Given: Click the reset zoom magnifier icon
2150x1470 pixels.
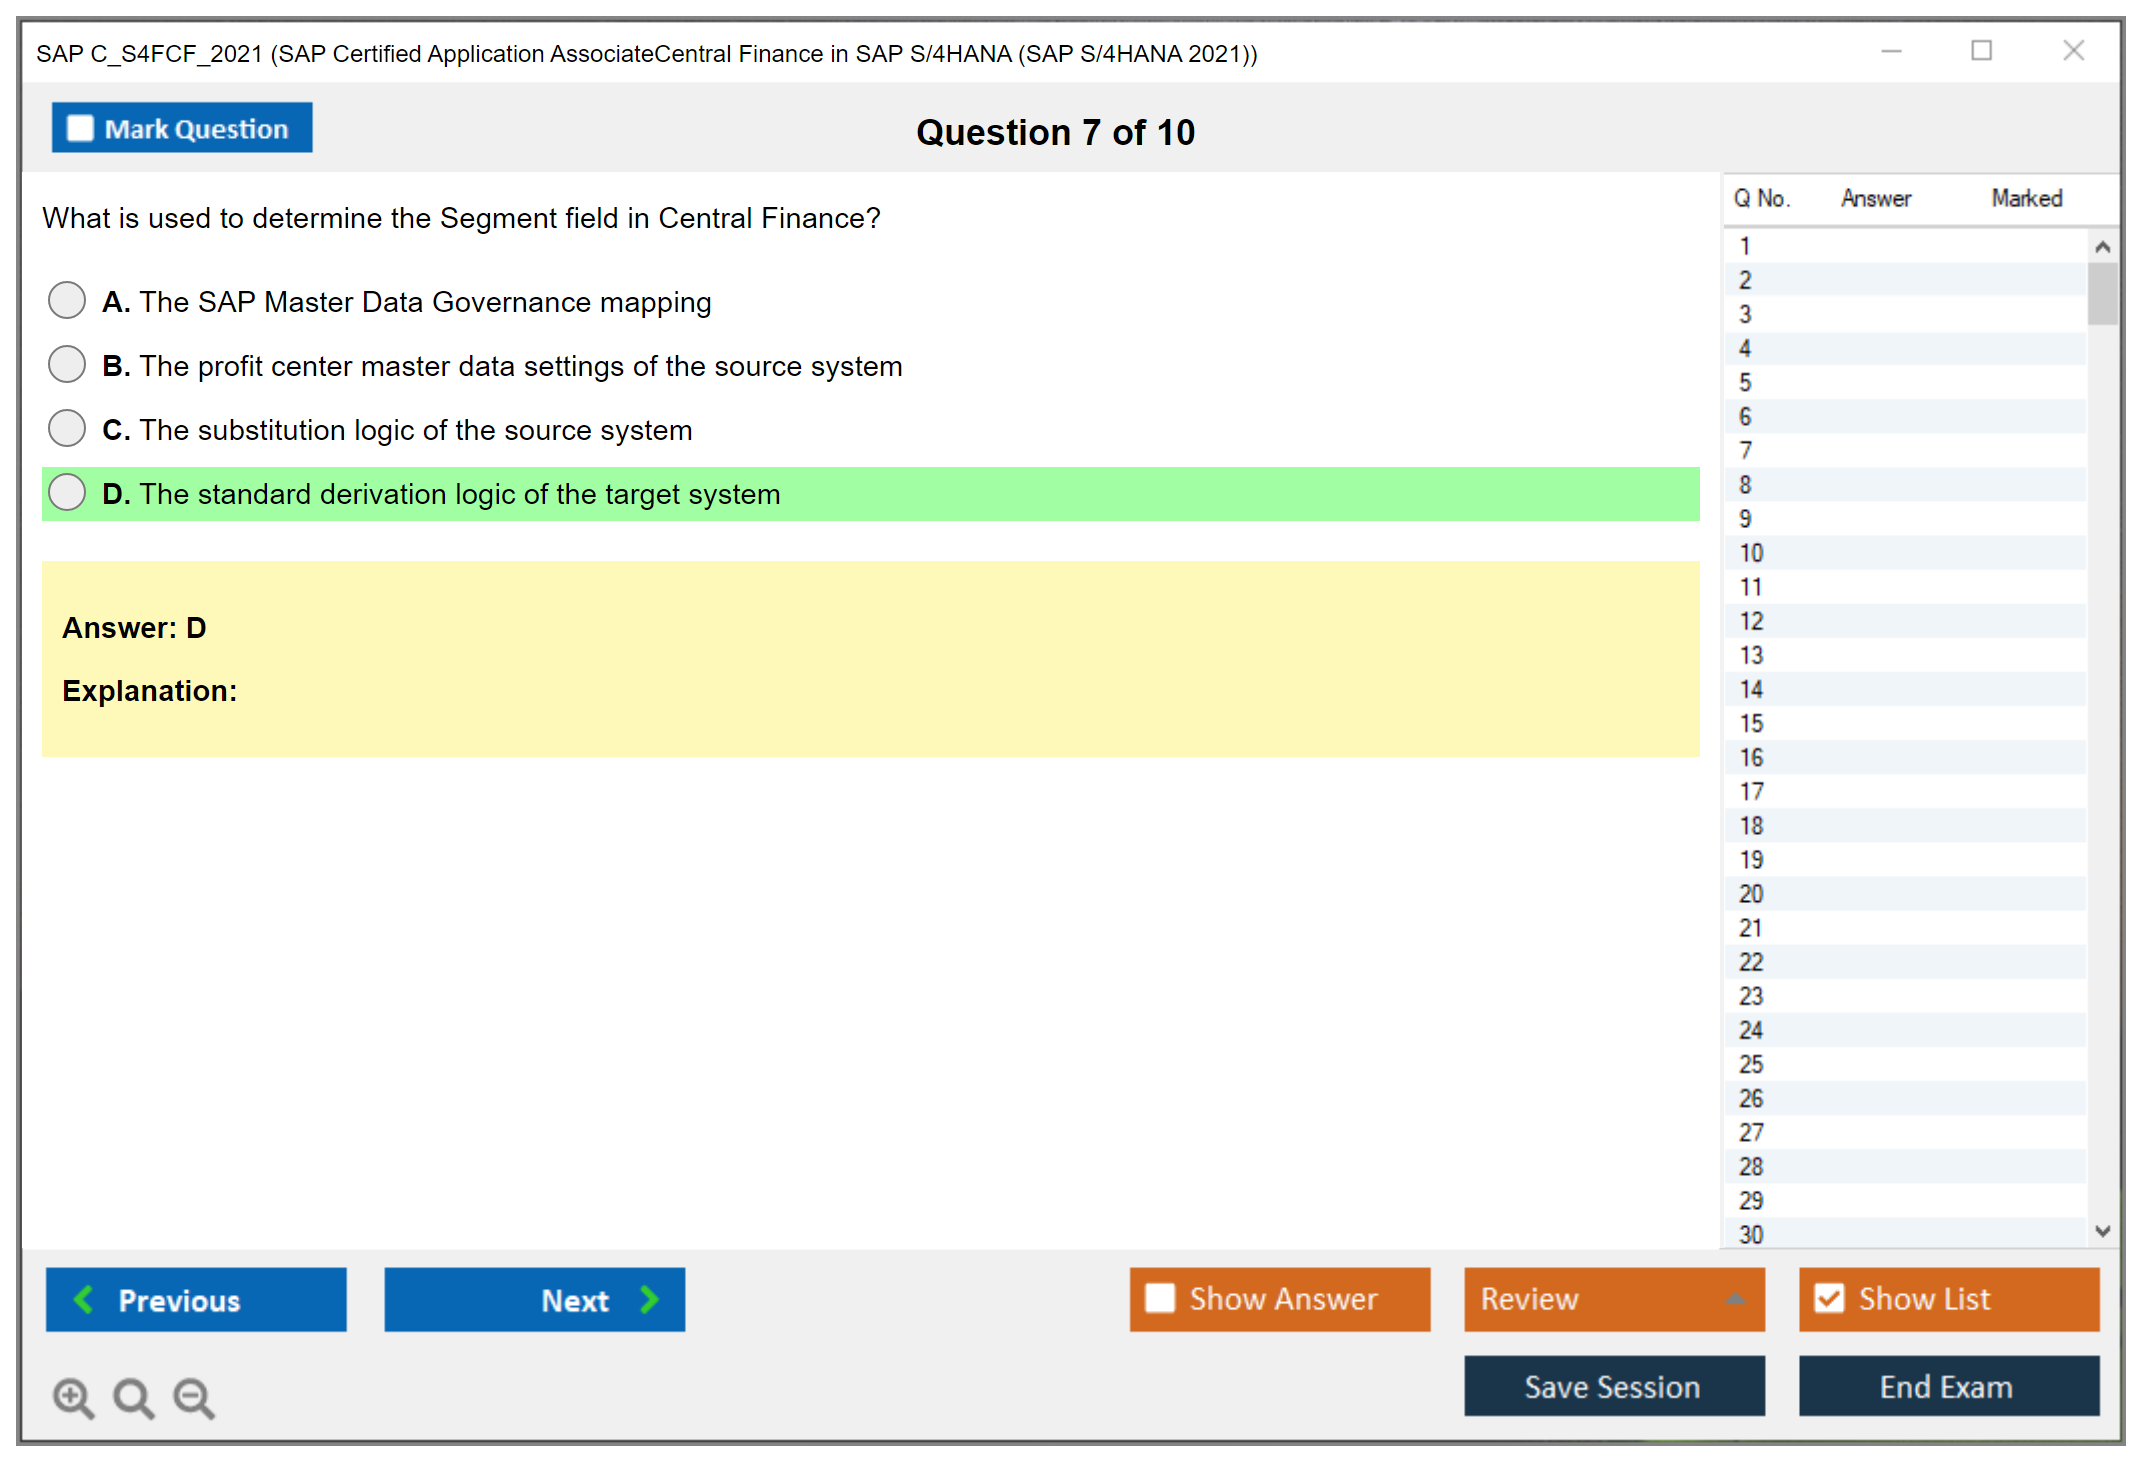Looking at the screenshot, I should coord(133,1397).
